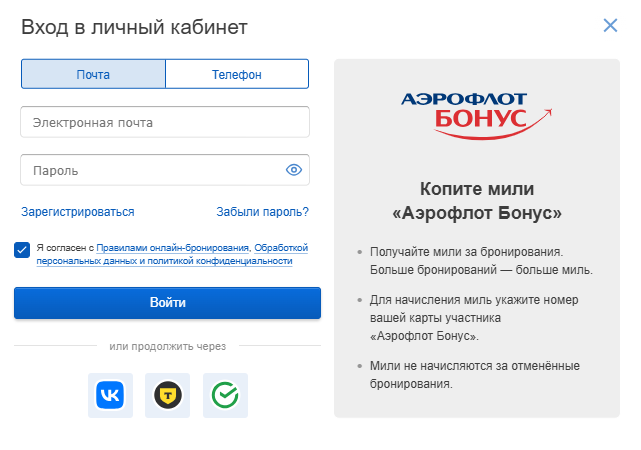
Task: Close the login dialog with the X
Action: [610, 25]
